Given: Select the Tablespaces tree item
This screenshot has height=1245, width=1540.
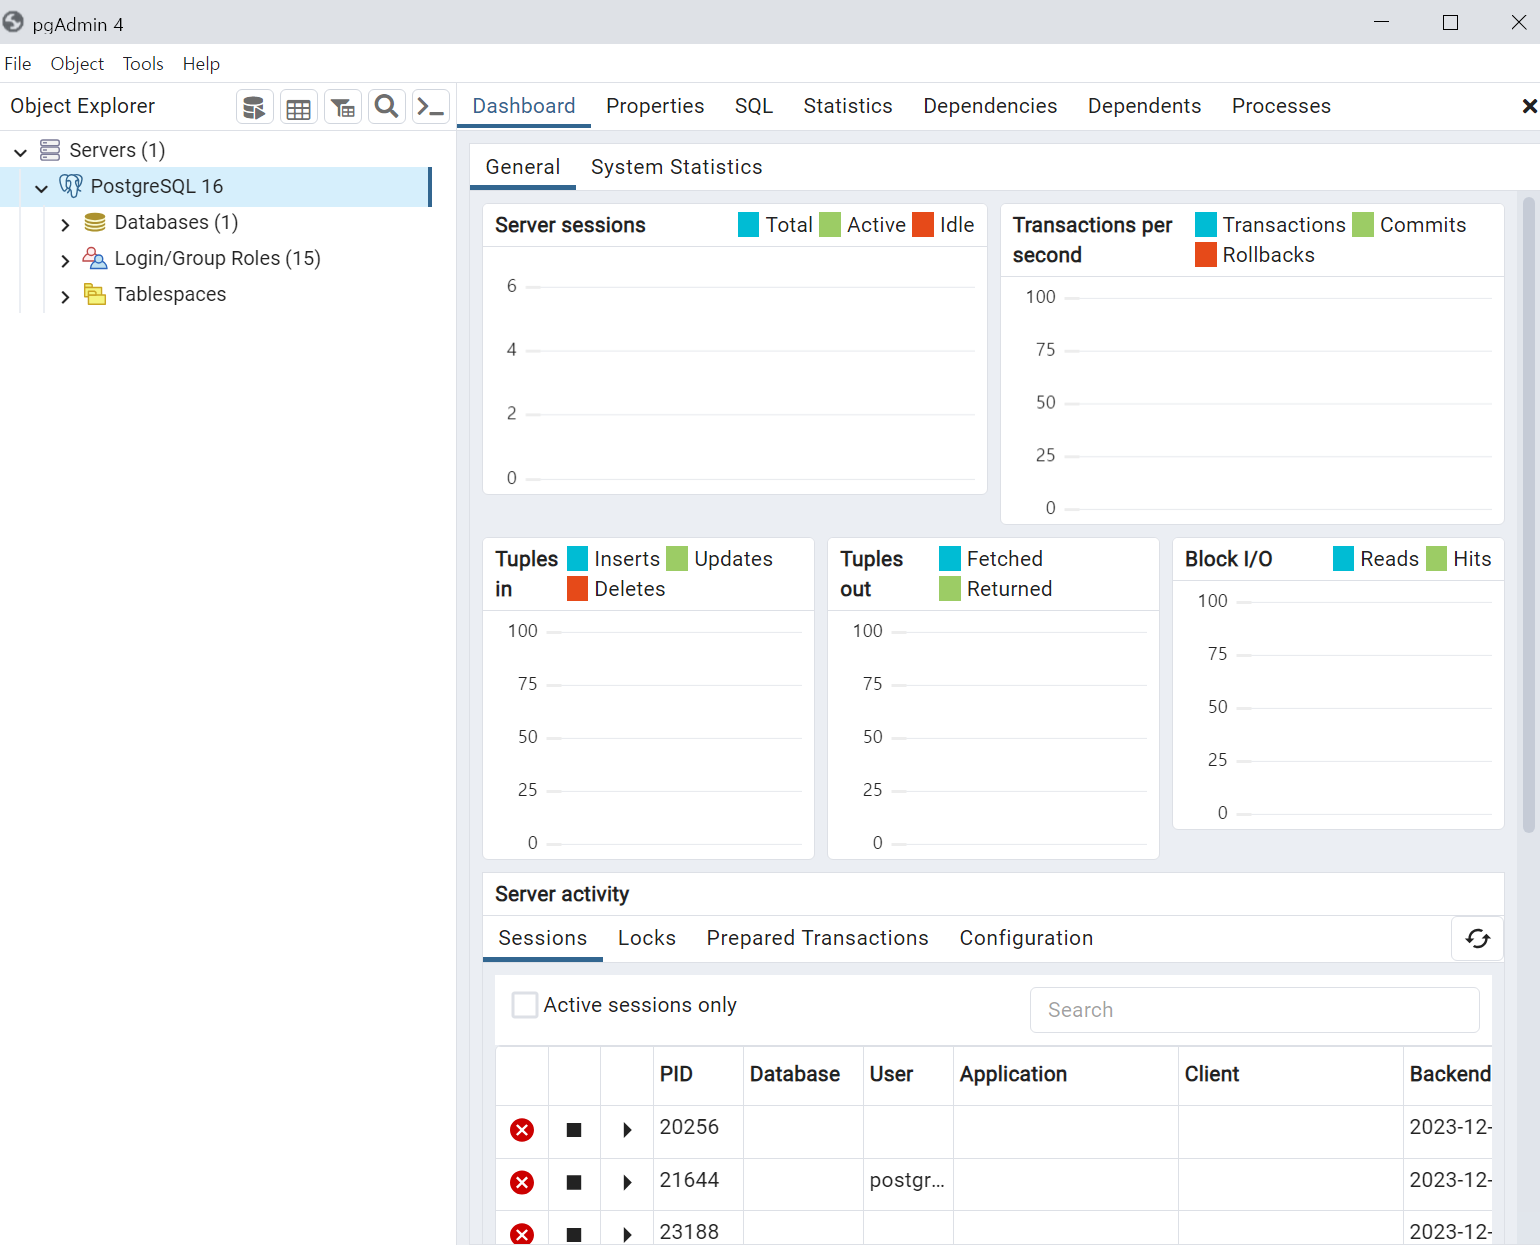Looking at the screenshot, I should [x=170, y=294].
